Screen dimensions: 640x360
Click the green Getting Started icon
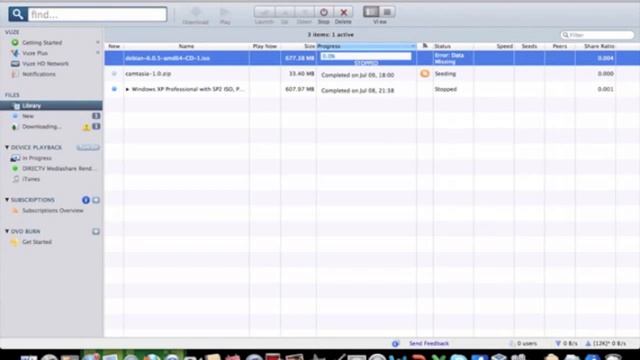point(15,42)
